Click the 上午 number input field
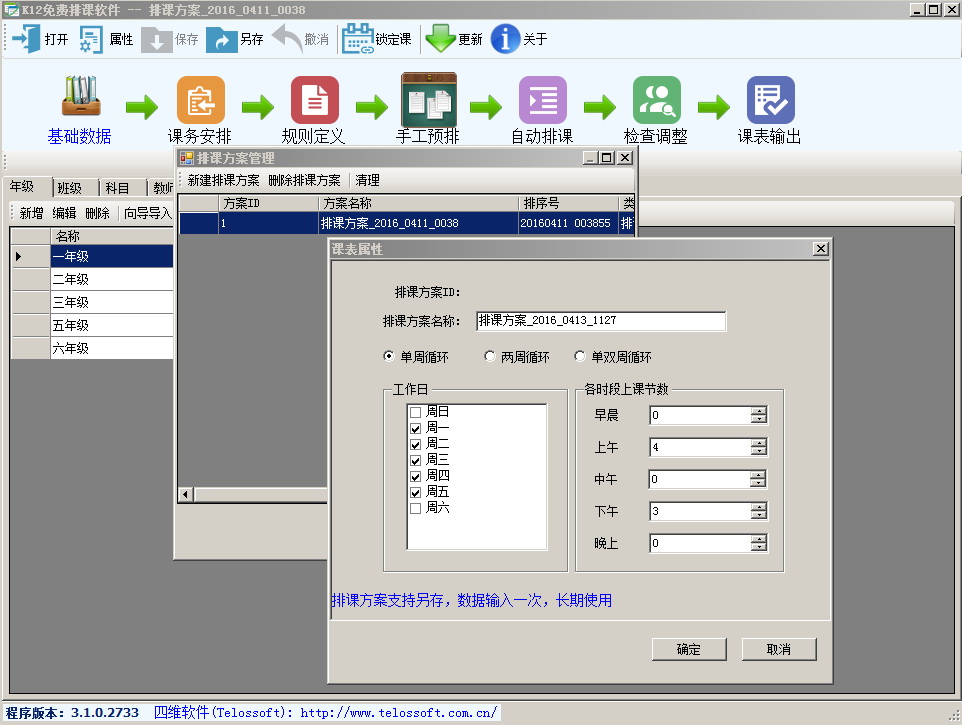 (x=700, y=447)
